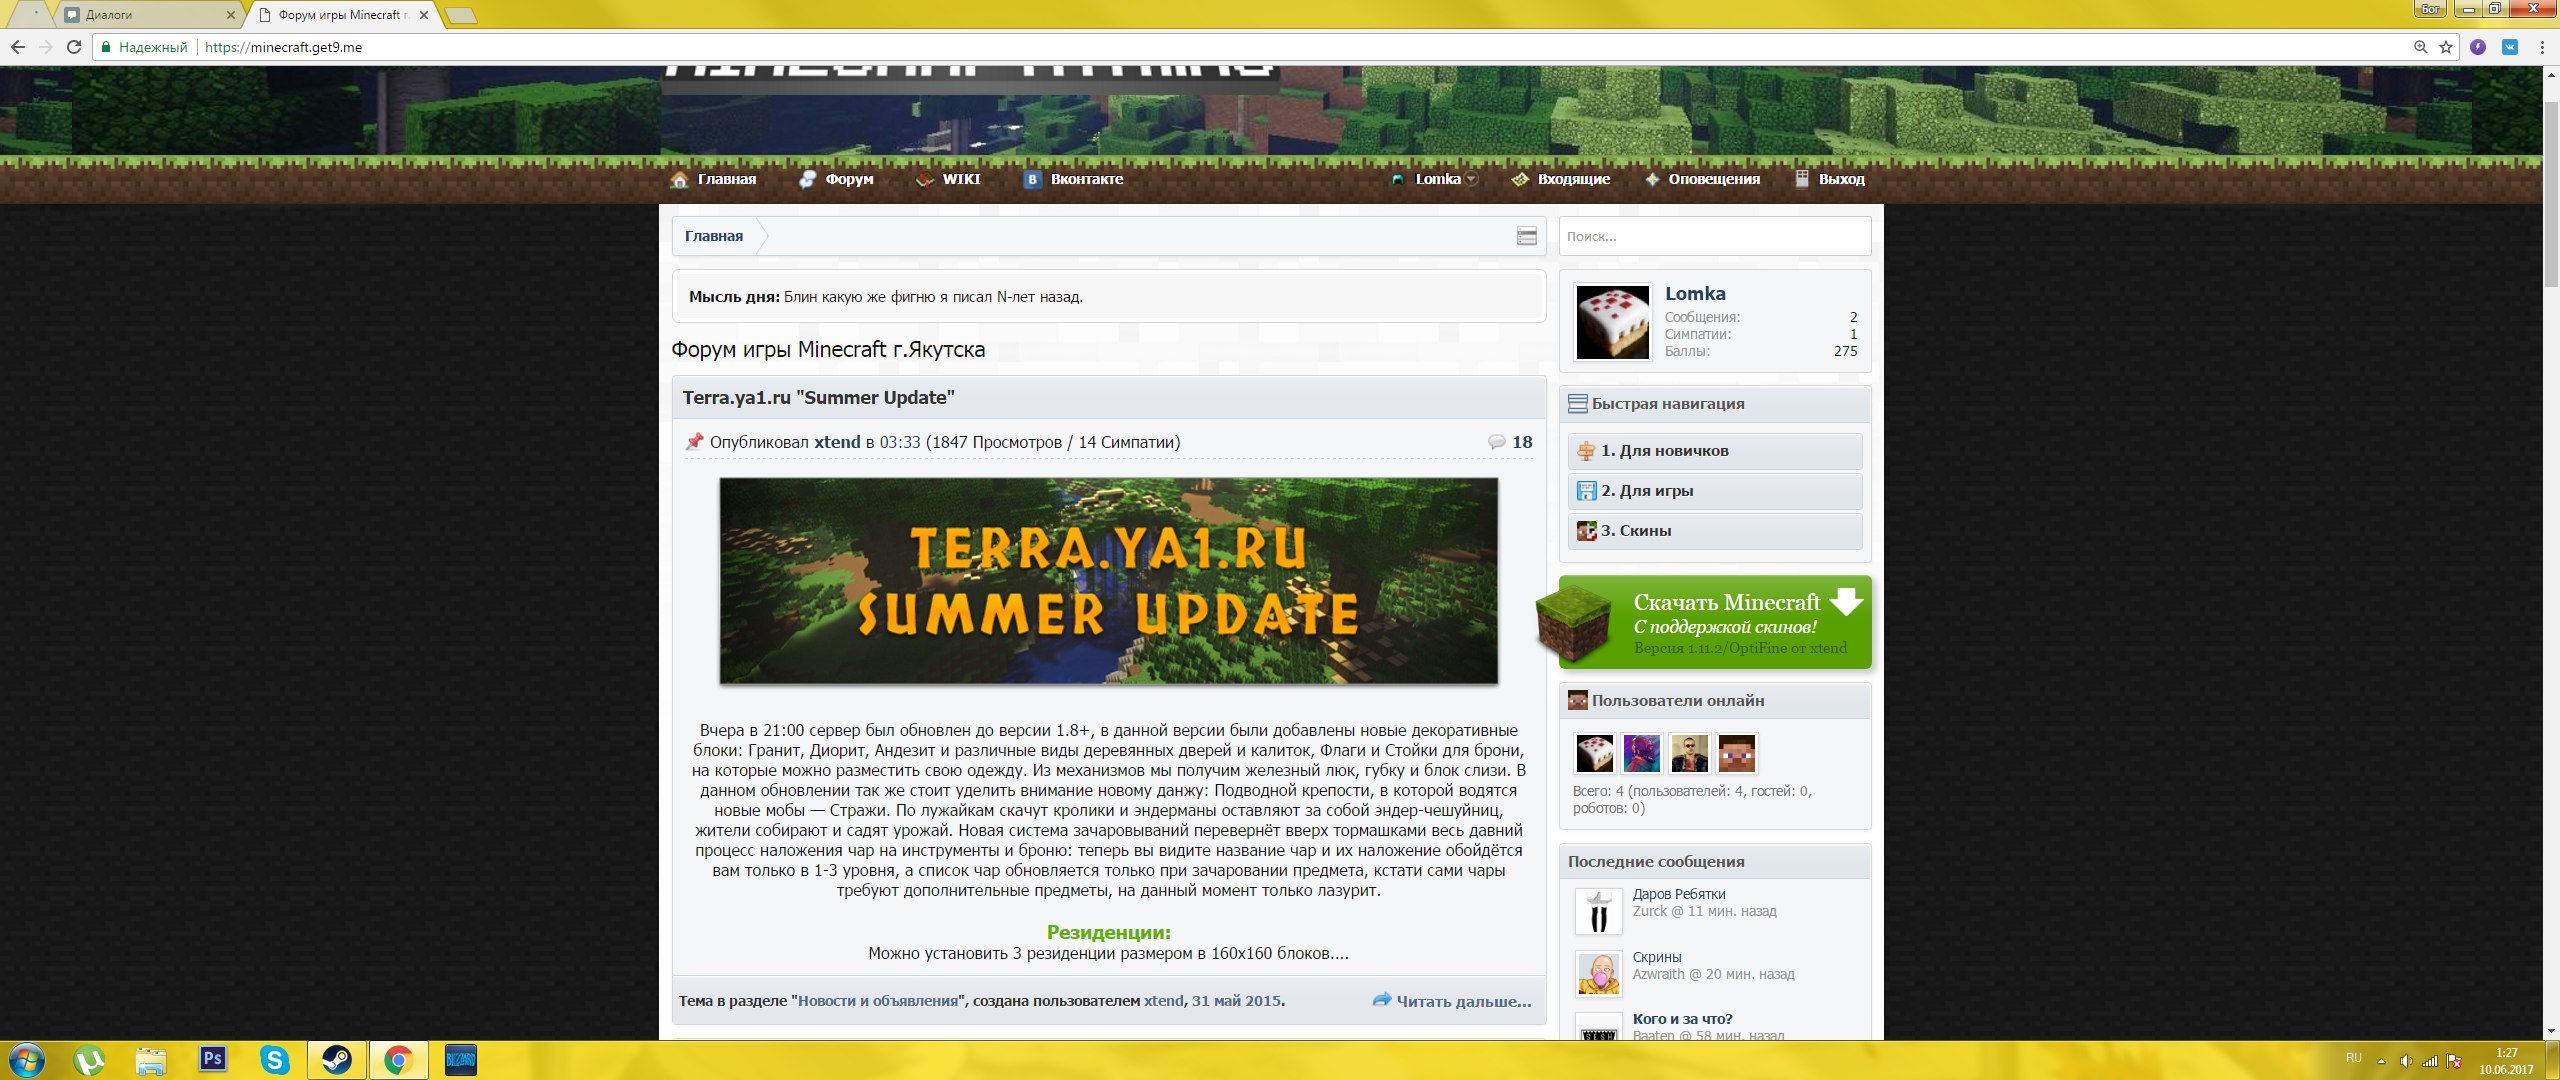Open Blizzard app from the taskbar

pyautogui.click(x=461, y=1060)
